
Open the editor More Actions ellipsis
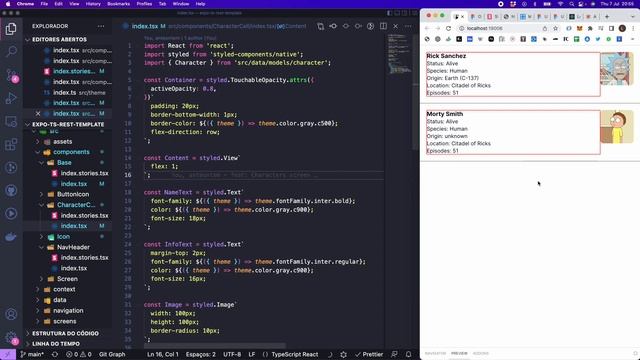[x=408, y=26]
